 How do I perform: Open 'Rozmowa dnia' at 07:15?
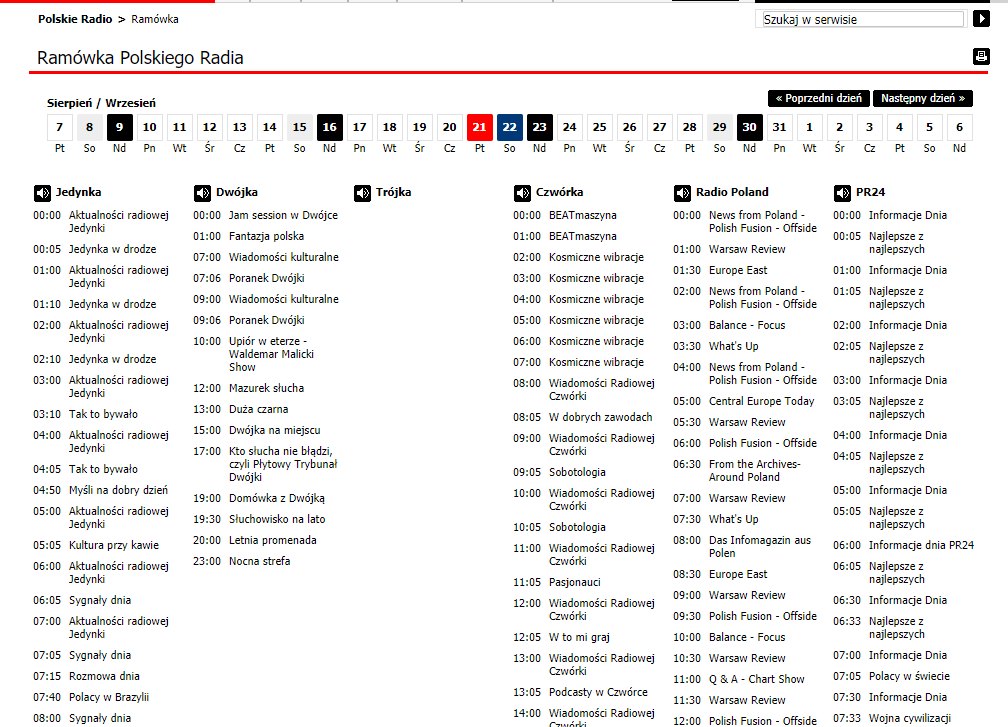[104, 676]
